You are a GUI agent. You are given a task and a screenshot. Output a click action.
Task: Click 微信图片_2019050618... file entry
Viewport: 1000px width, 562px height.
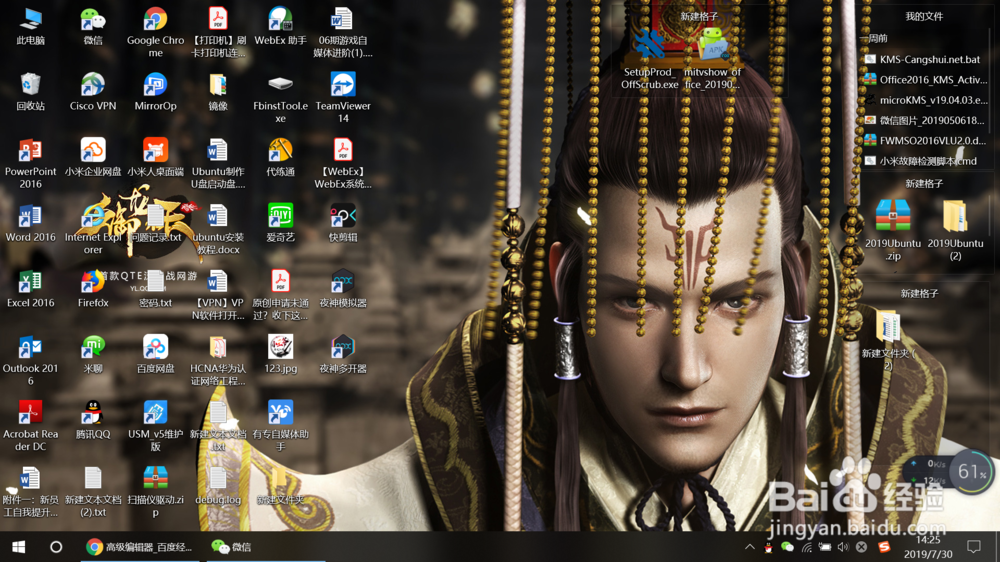[924, 121]
